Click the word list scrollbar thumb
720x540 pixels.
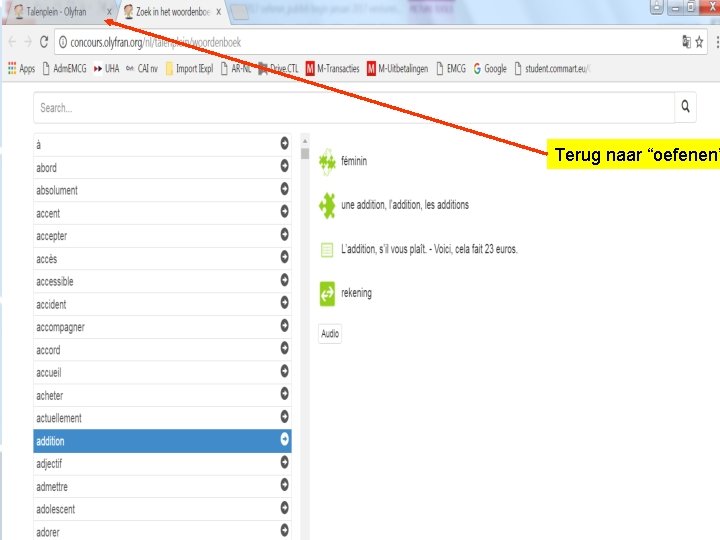[x=305, y=153]
